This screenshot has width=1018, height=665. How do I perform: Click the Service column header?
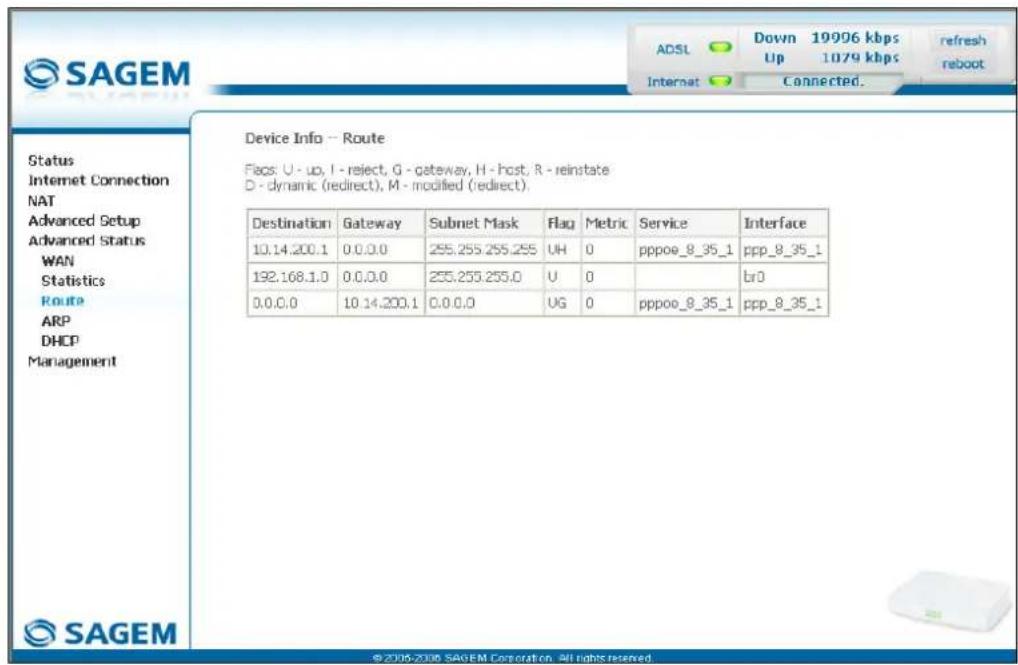687,223
